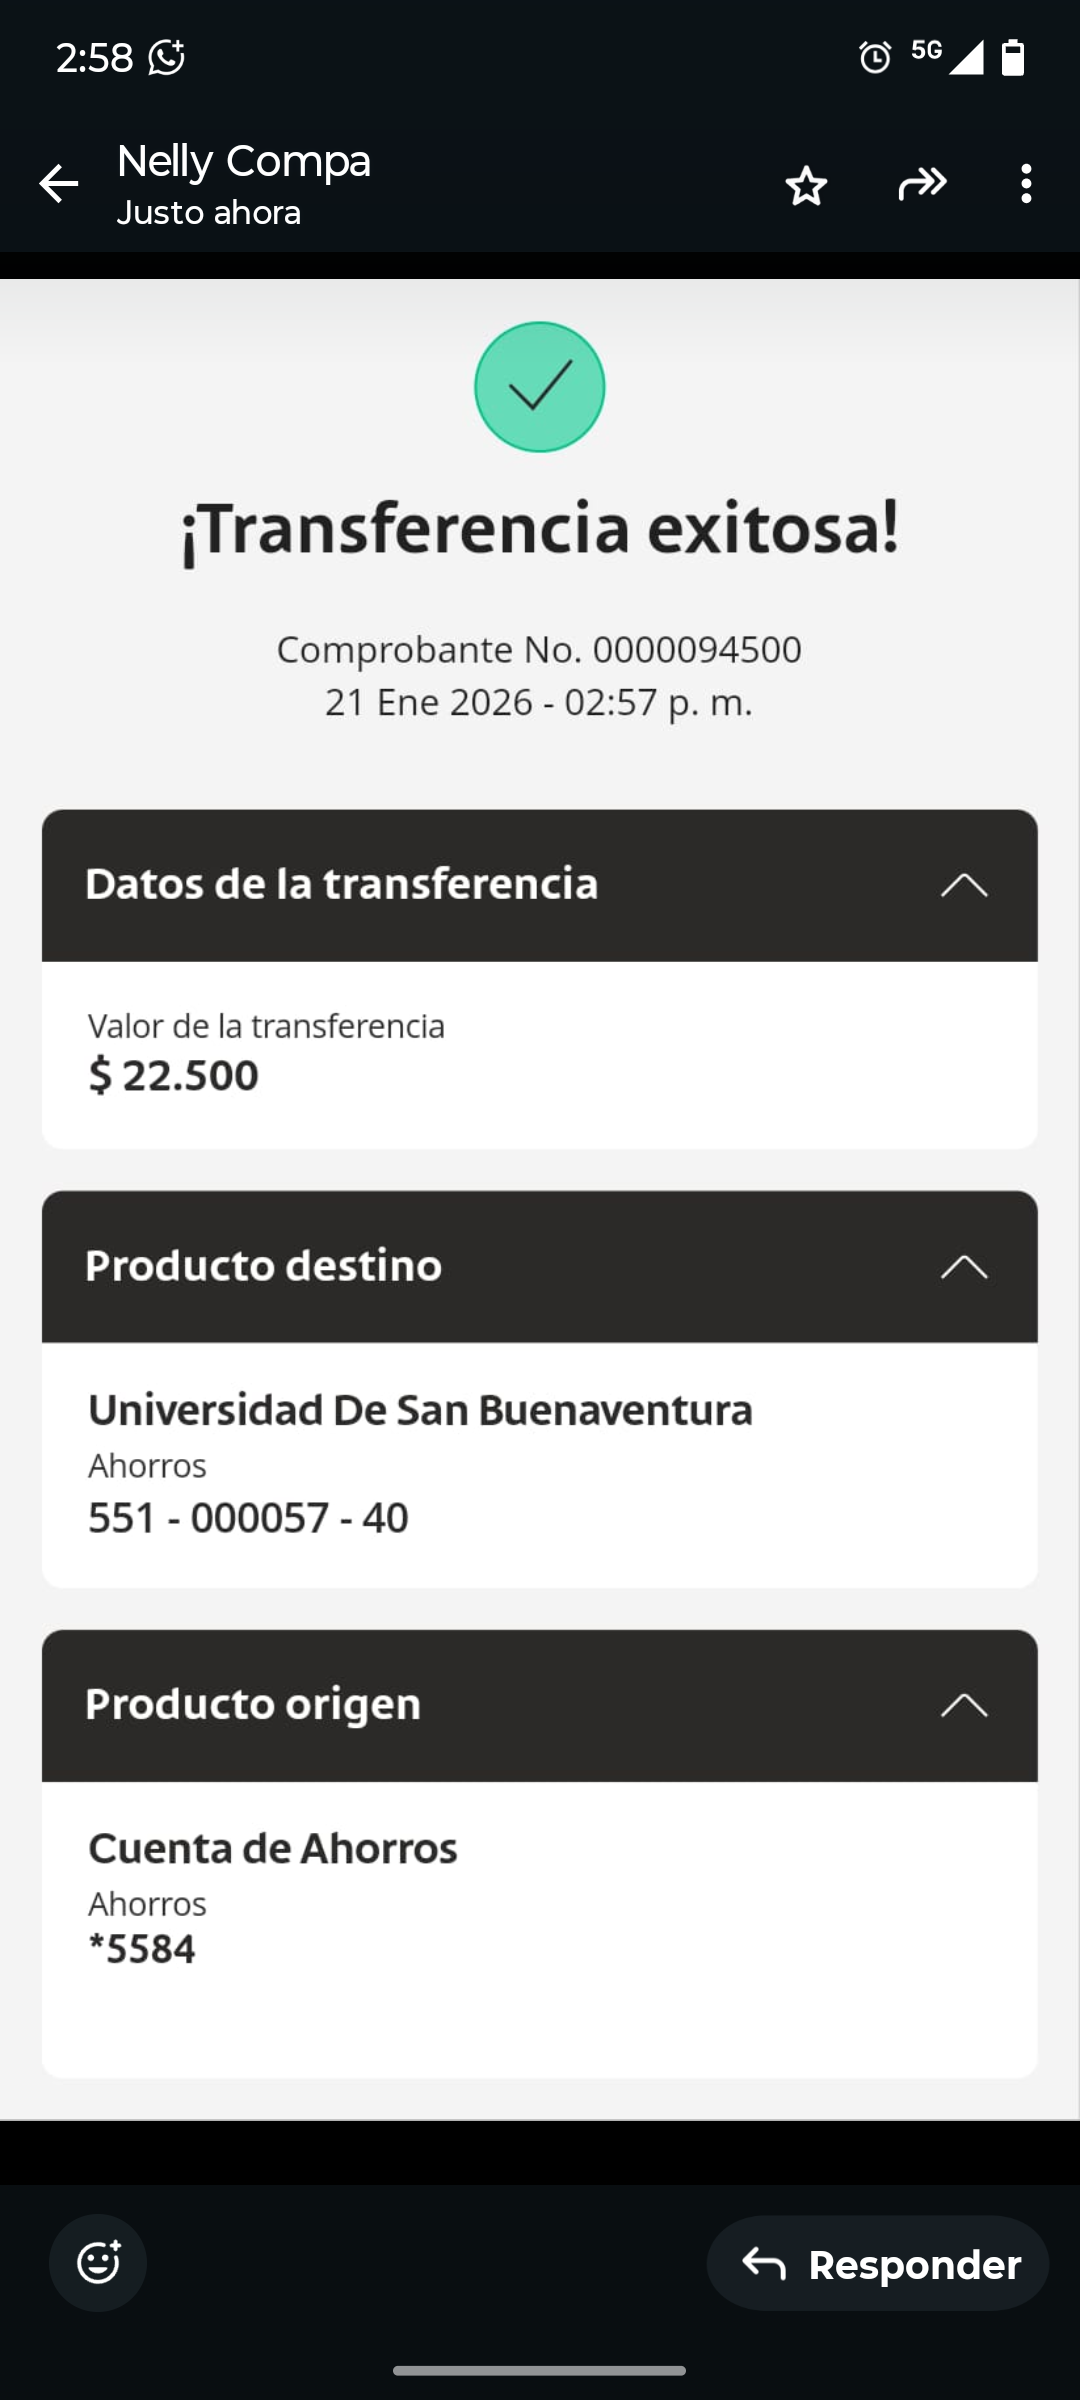Tap the Comprobante No. 0000094500 text
1080x2400 pixels.
(x=539, y=650)
